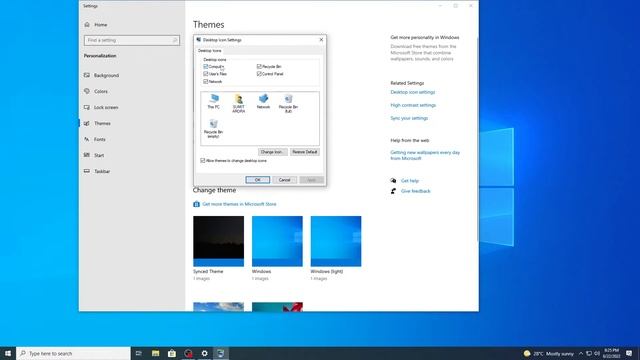
Task: Select the Synced Theme thumbnail
Action: (219, 241)
